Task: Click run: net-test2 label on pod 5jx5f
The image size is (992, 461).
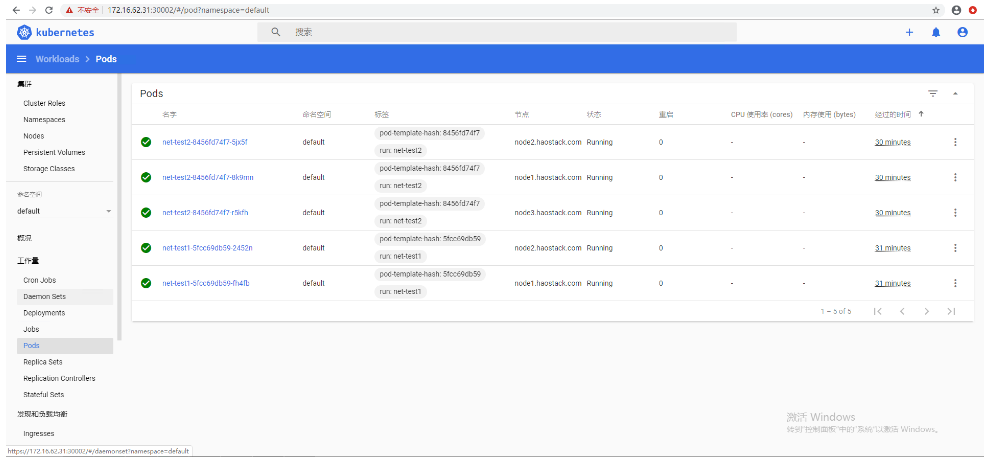Action: (401, 151)
